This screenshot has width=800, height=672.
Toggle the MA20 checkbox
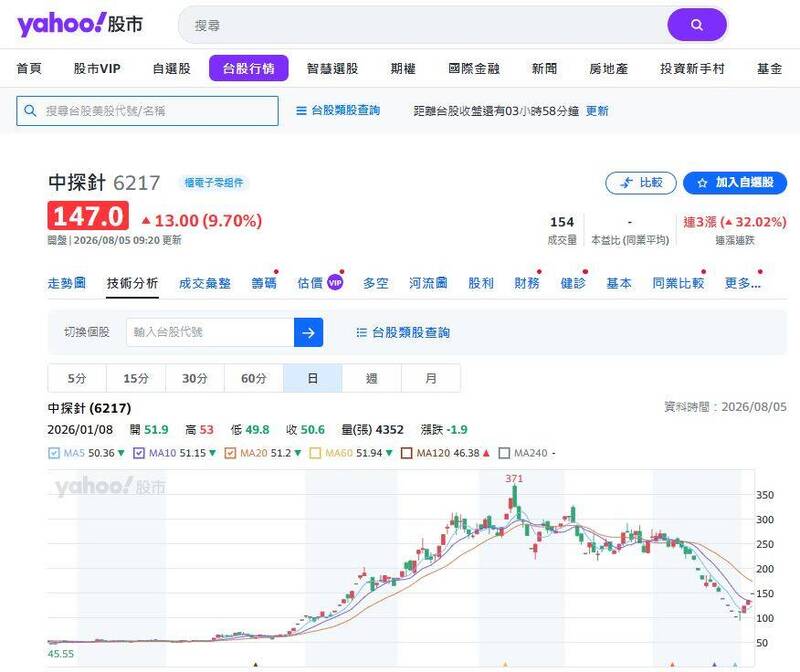click(x=230, y=453)
